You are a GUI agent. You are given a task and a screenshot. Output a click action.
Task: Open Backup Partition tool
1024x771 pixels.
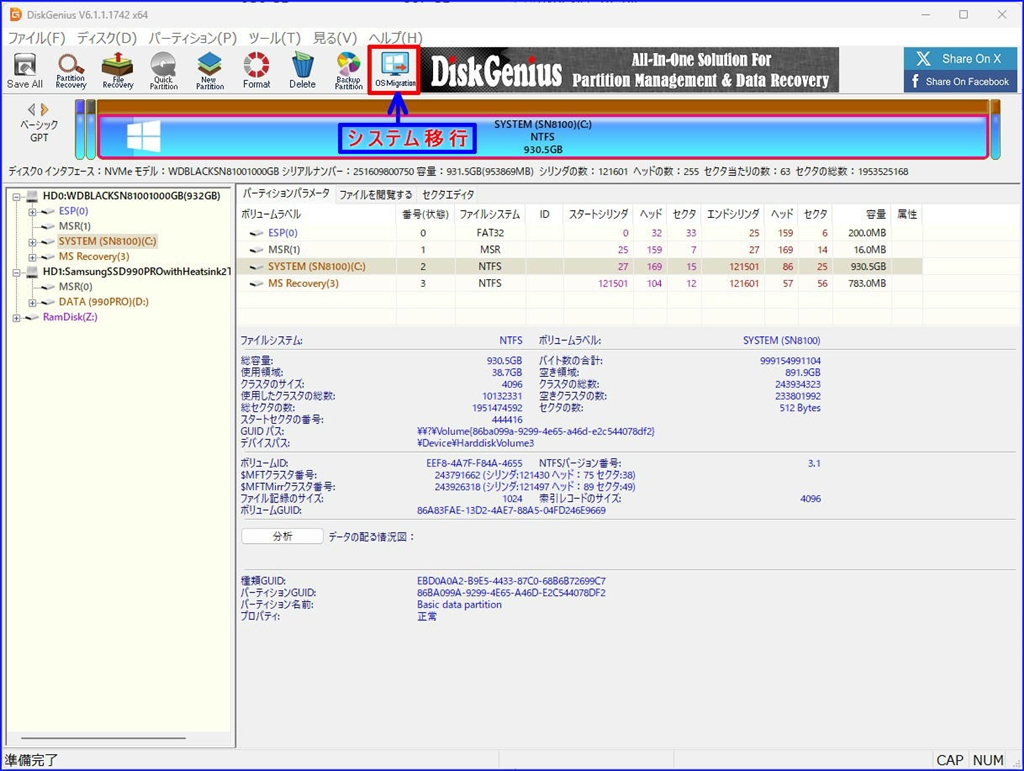348,70
